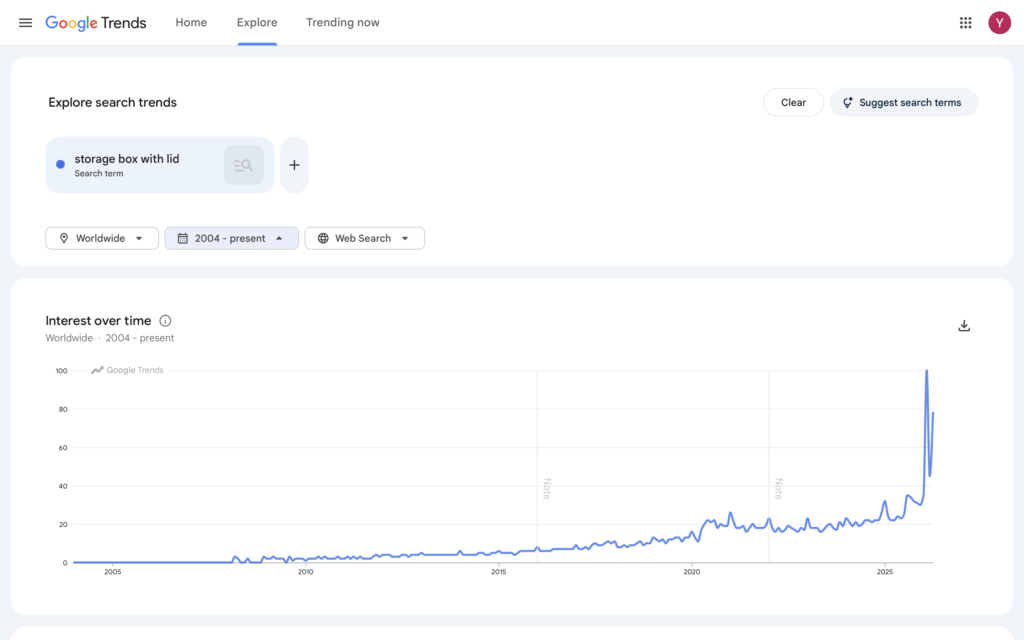1024x640 pixels.
Task: Select the Explore tab
Action: click(257, 23)
